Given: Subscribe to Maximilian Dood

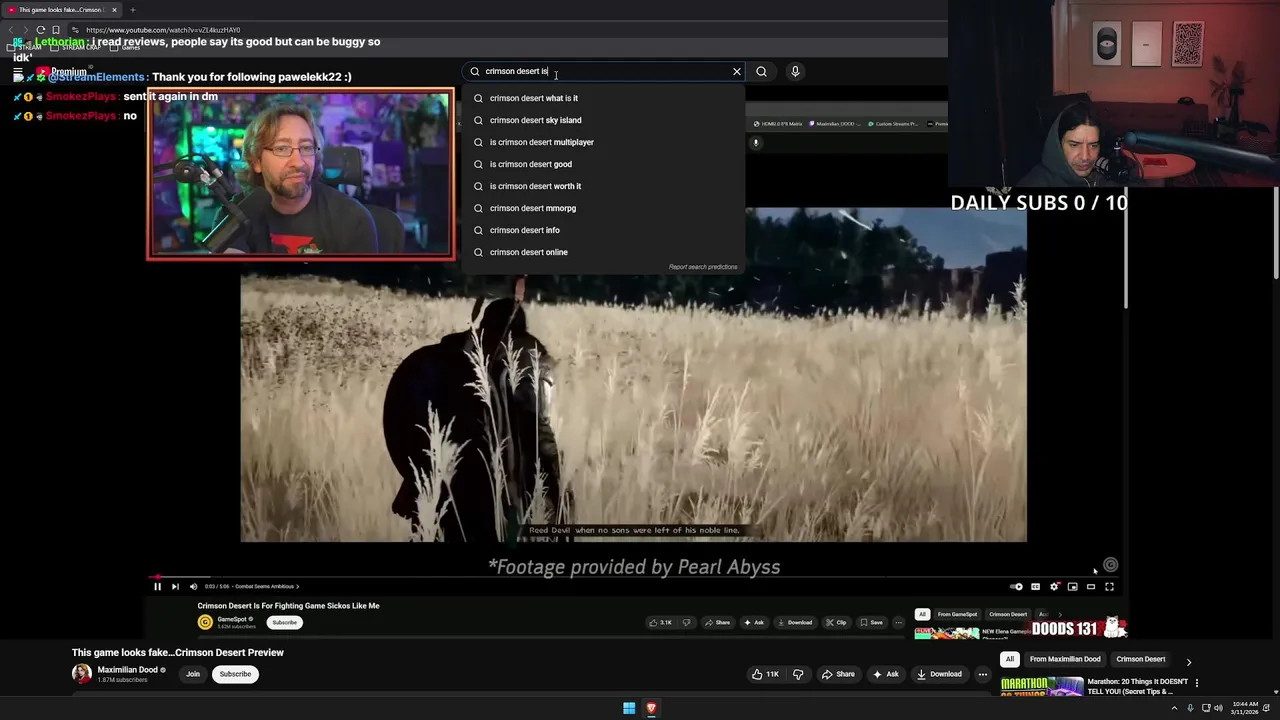Looking at the screenshot, I should click(235, 674).
